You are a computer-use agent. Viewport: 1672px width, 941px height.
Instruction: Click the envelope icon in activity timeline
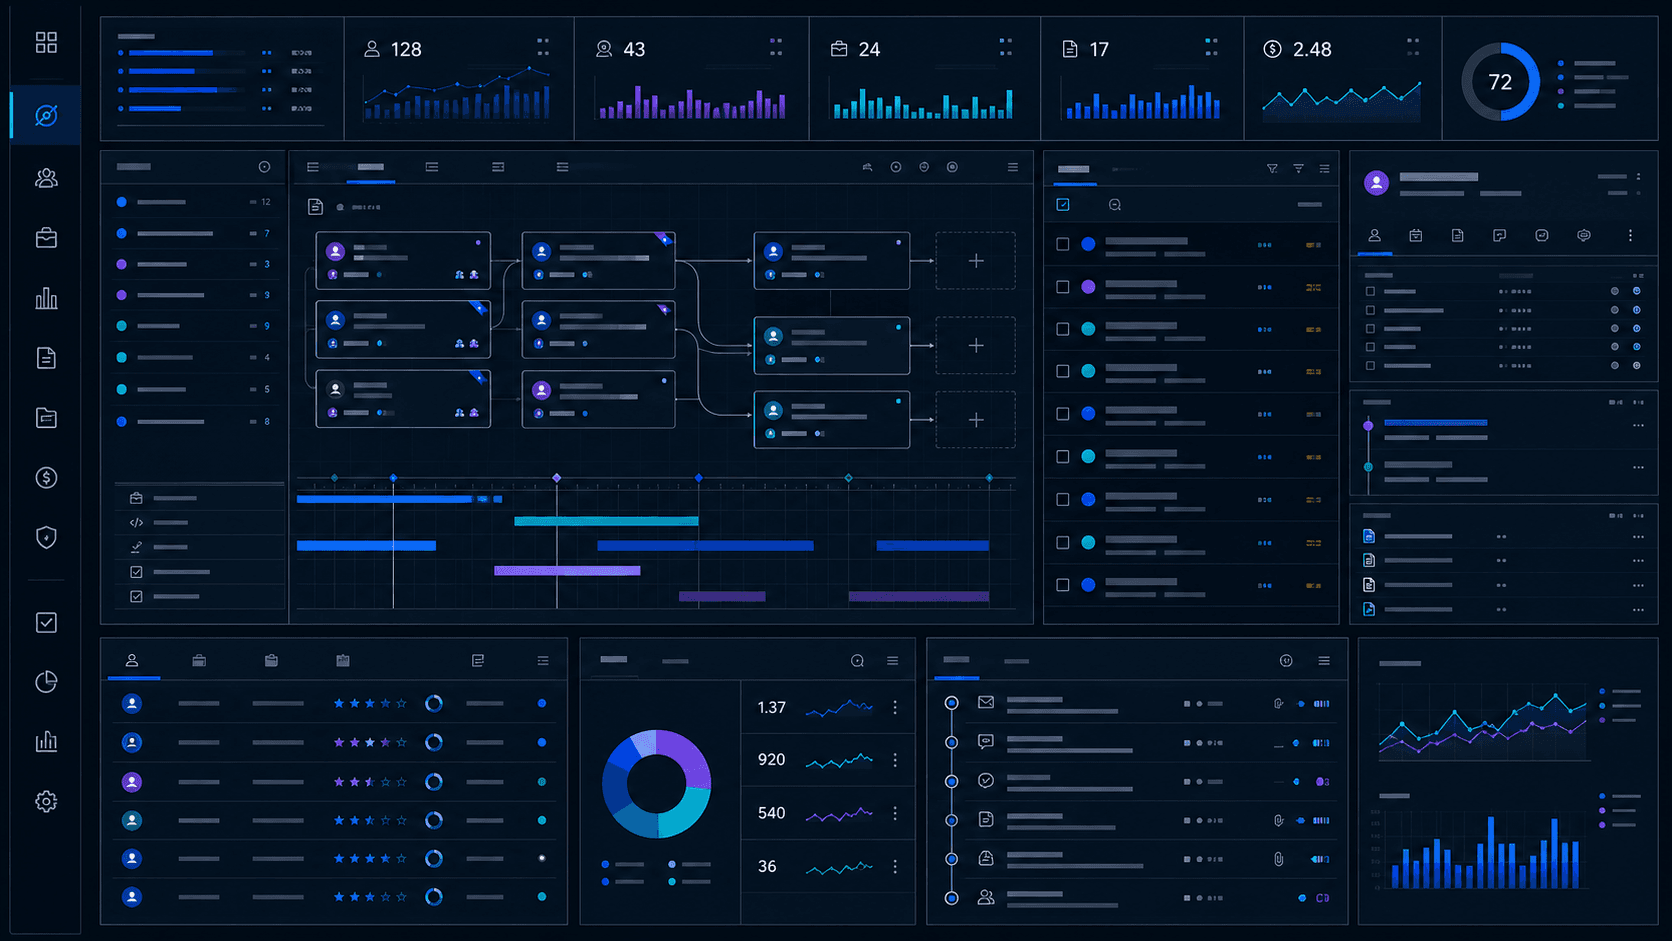(x=986, y=703)
